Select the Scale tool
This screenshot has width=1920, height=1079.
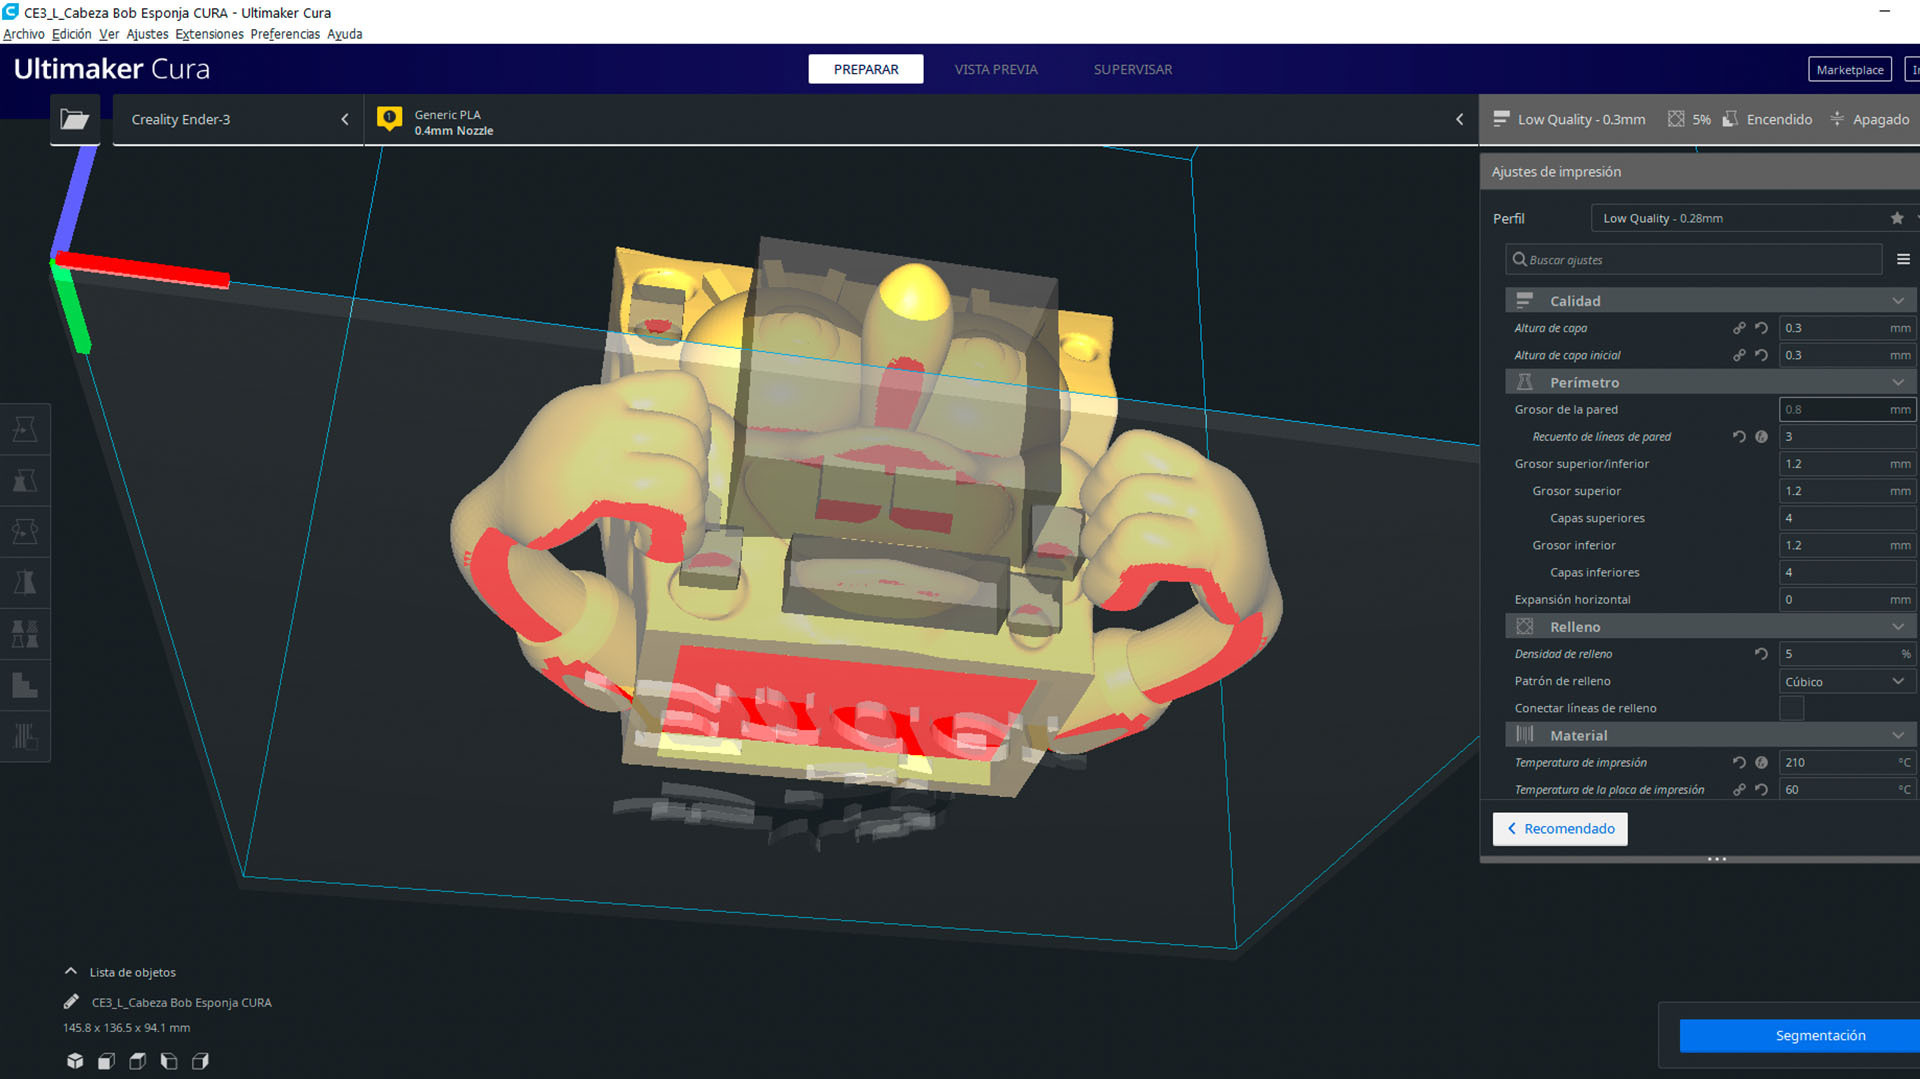(27, 480)
